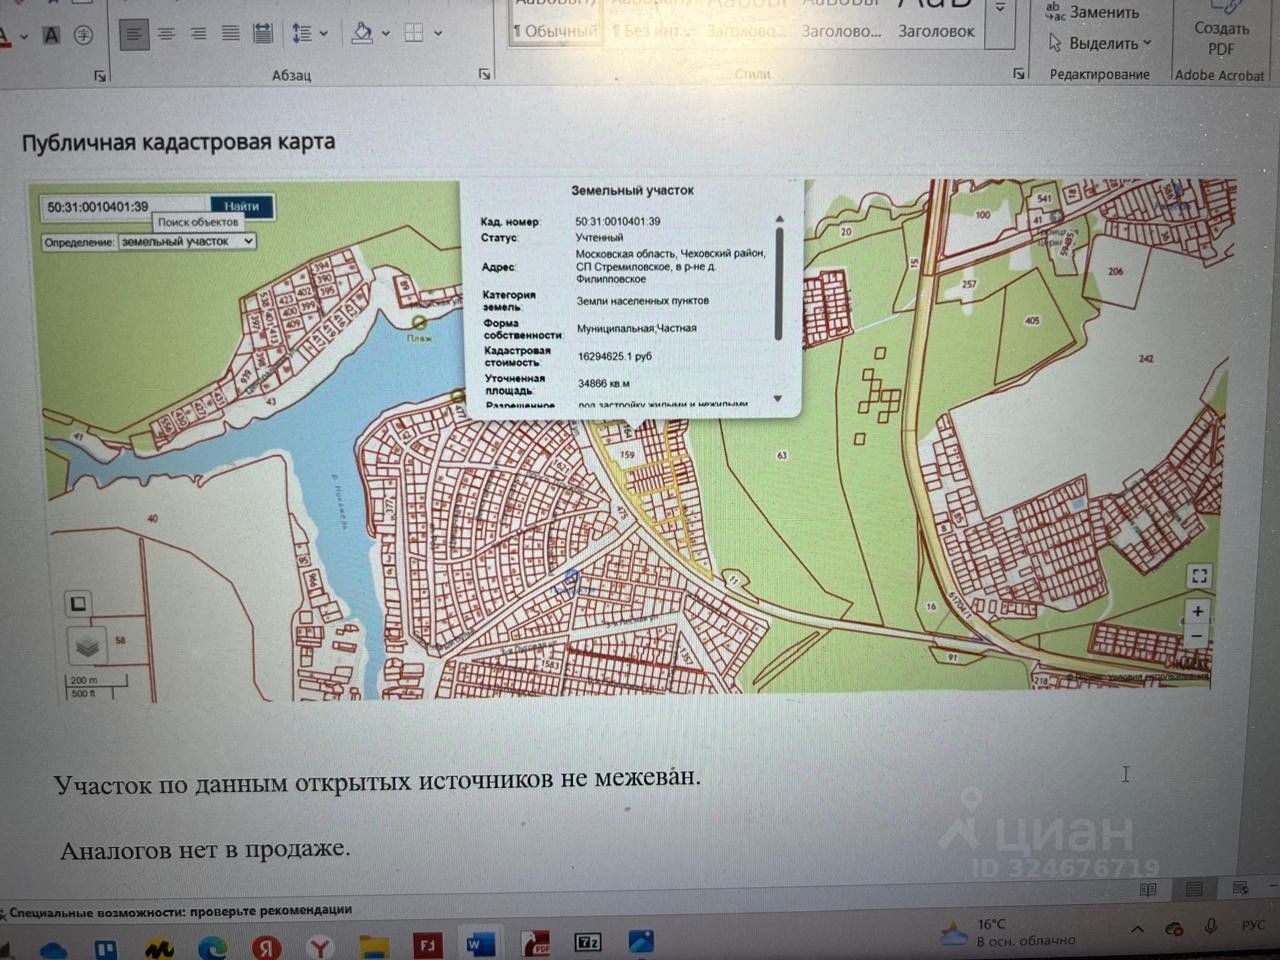Click the enclosed character icon

pyautogui.click(x=84, y=35)
